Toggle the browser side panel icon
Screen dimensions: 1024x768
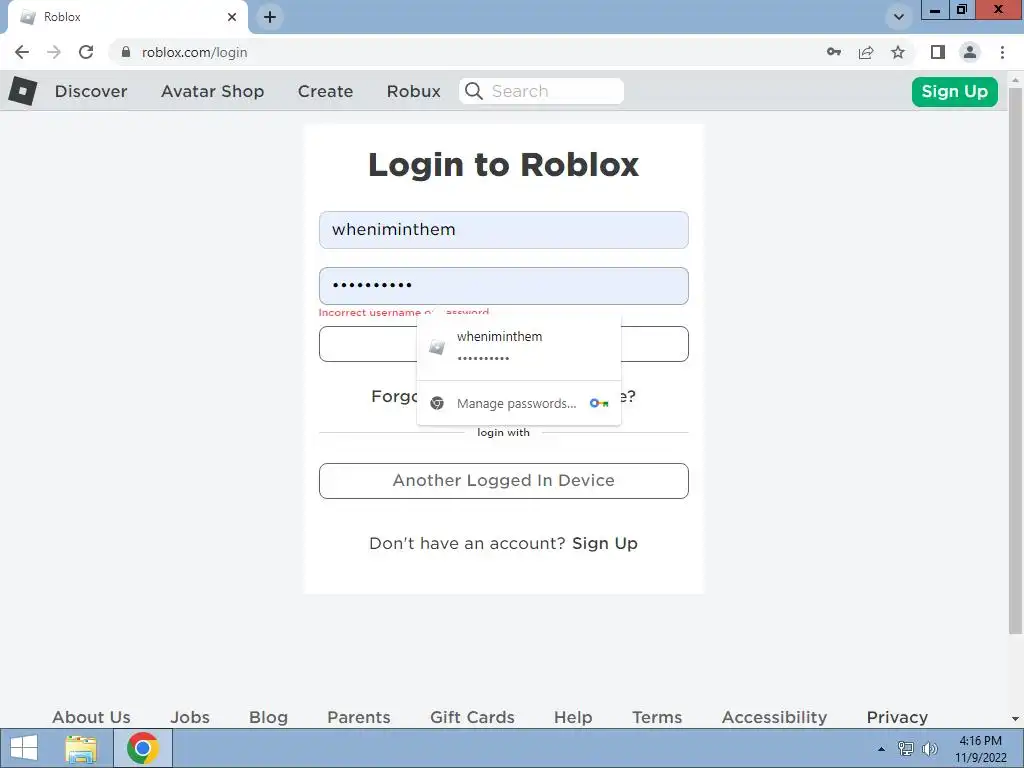click(x=938, y=52)
